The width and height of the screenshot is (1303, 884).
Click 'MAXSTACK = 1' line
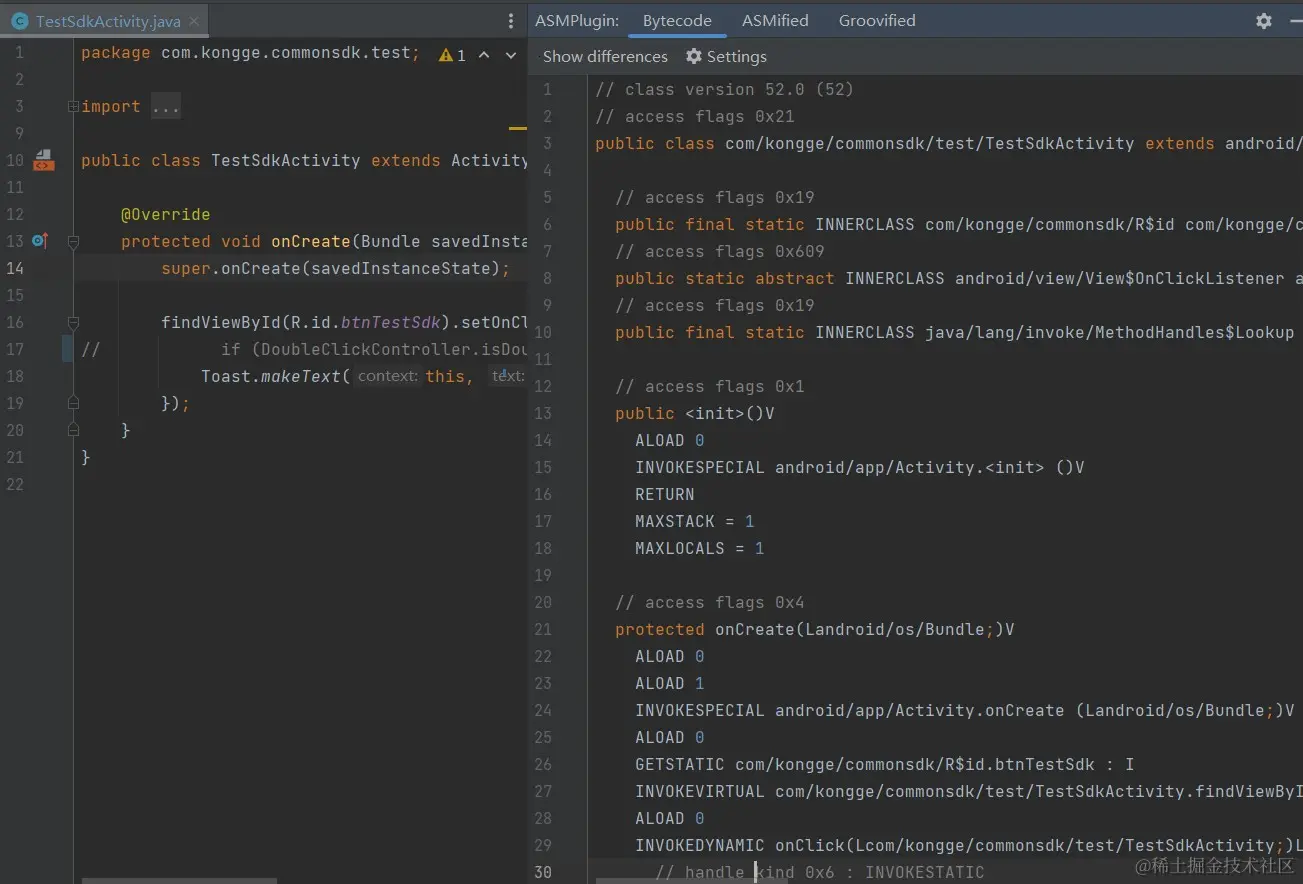click(695, 521)
